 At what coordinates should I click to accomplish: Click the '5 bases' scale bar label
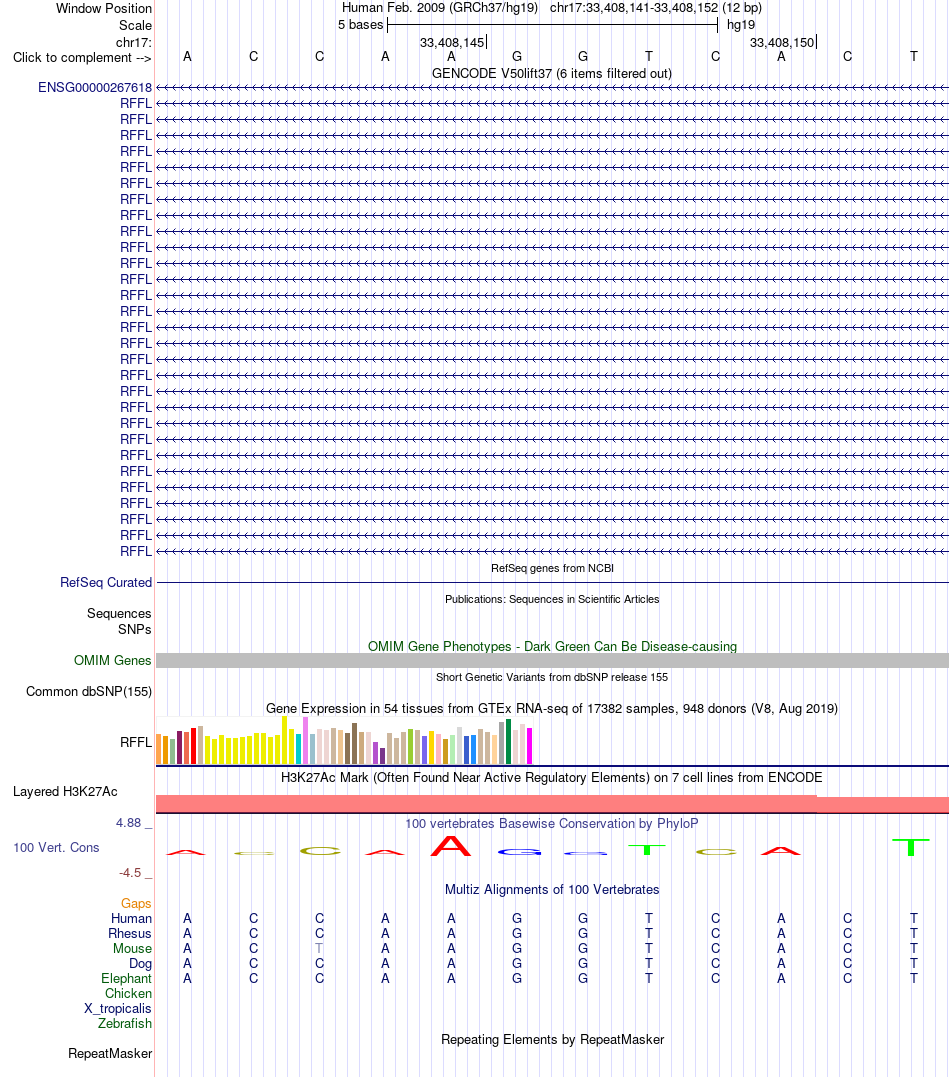(x=361, y=25)
